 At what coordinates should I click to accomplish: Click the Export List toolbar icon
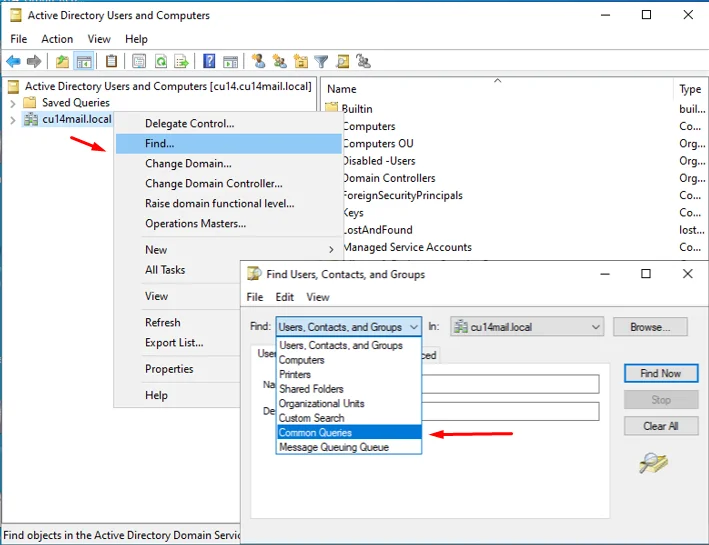181,61
